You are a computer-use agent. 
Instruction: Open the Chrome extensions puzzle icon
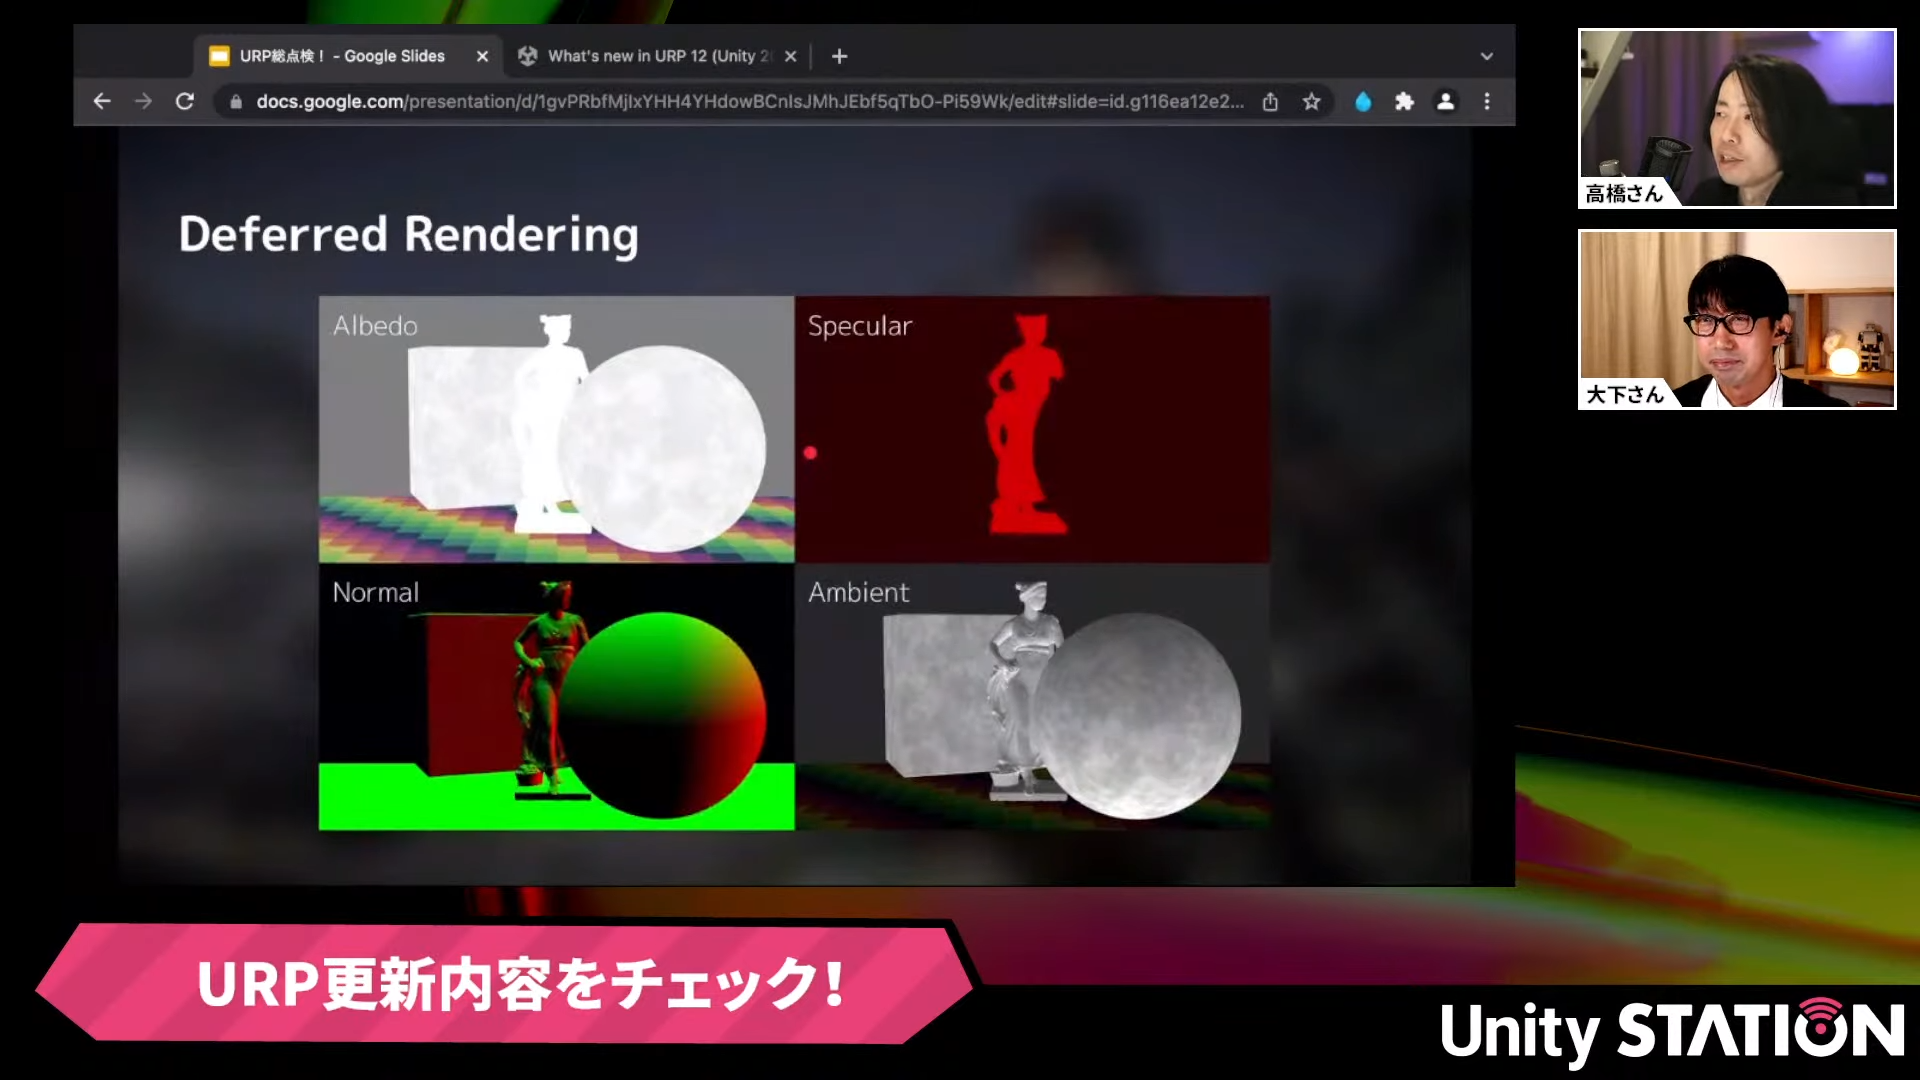point(1404,101)
